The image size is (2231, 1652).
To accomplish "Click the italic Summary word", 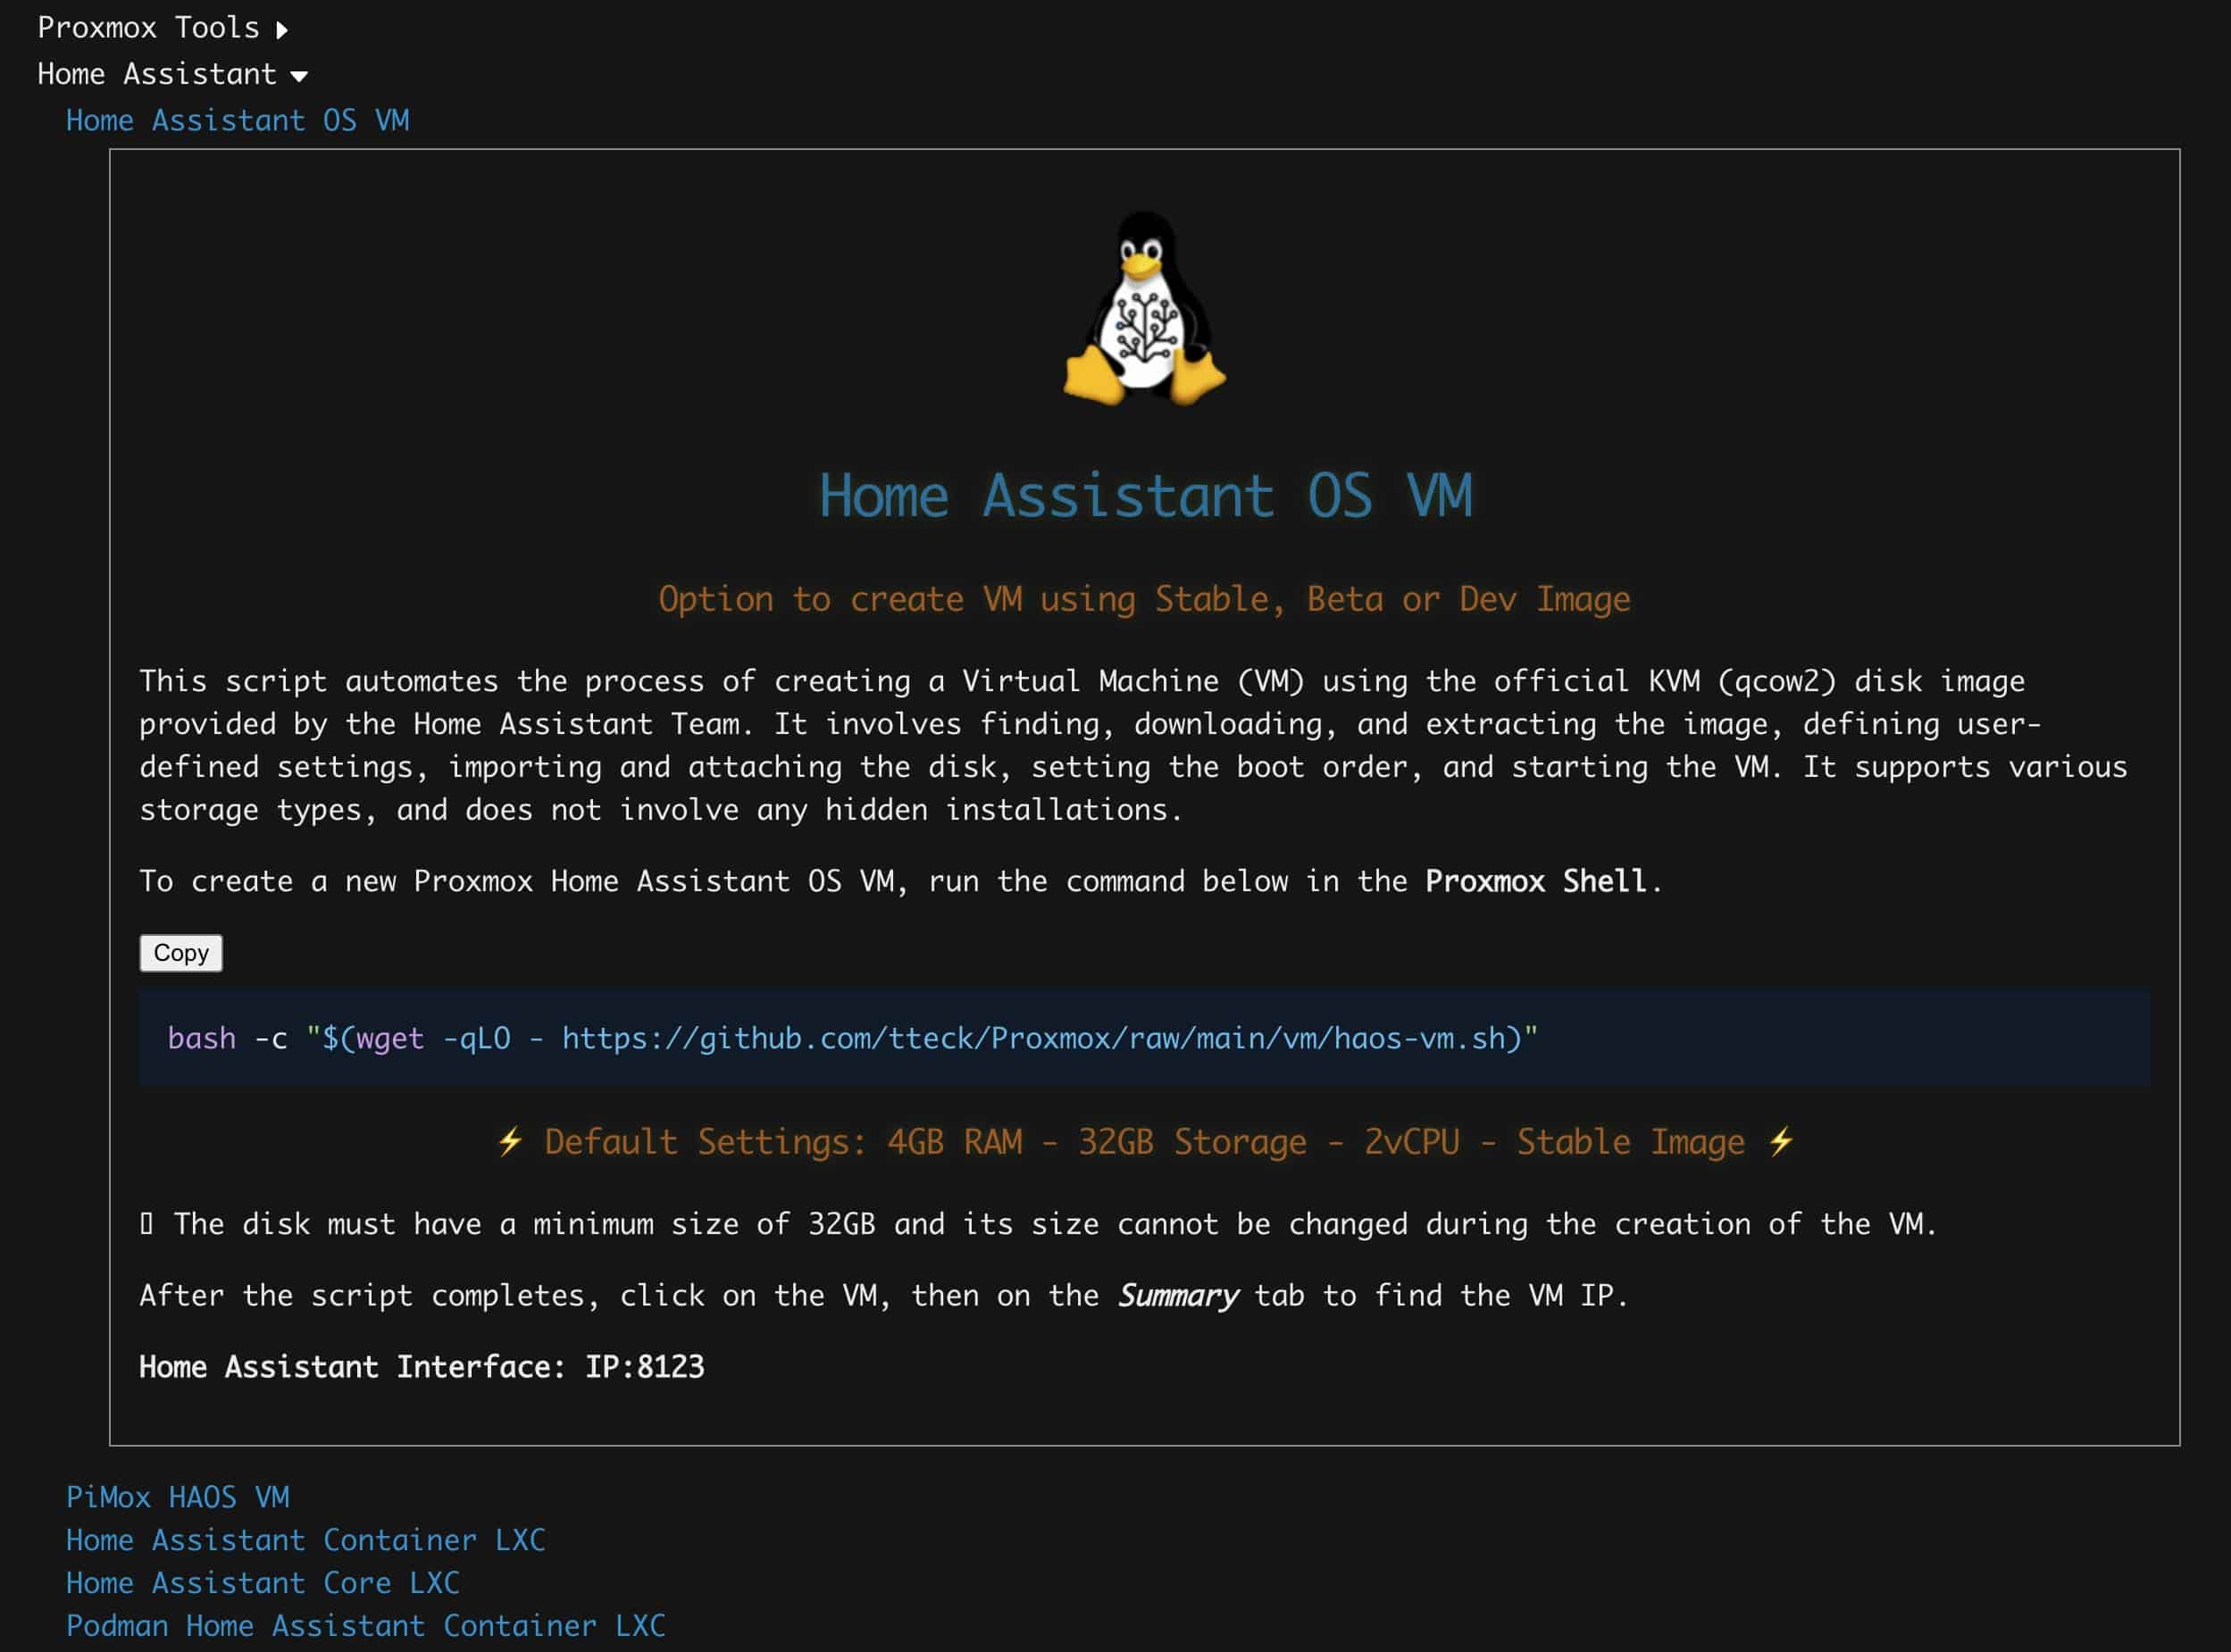I will point(1177,1296).
